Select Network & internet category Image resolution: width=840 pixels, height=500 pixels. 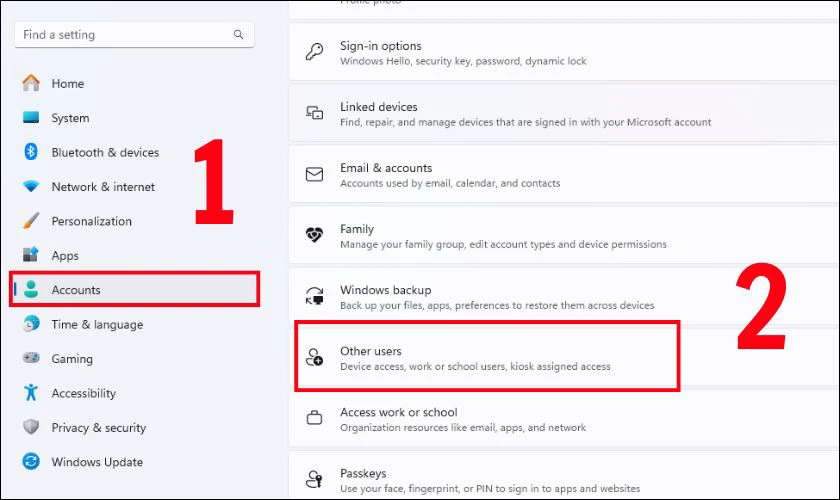tap(134, 186)
